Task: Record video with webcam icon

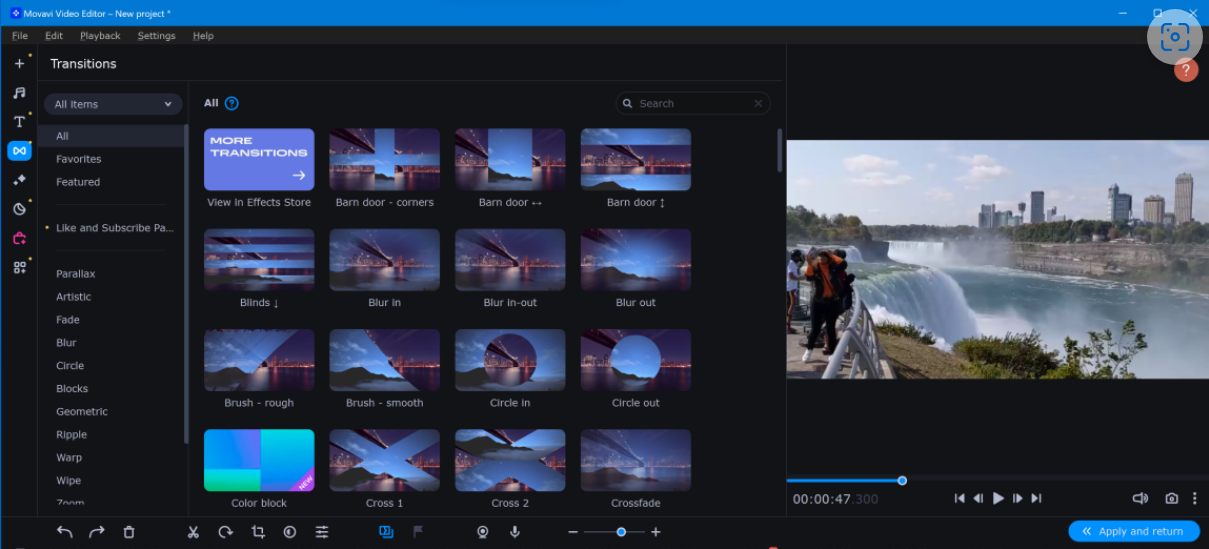Action: click(483, 532)
